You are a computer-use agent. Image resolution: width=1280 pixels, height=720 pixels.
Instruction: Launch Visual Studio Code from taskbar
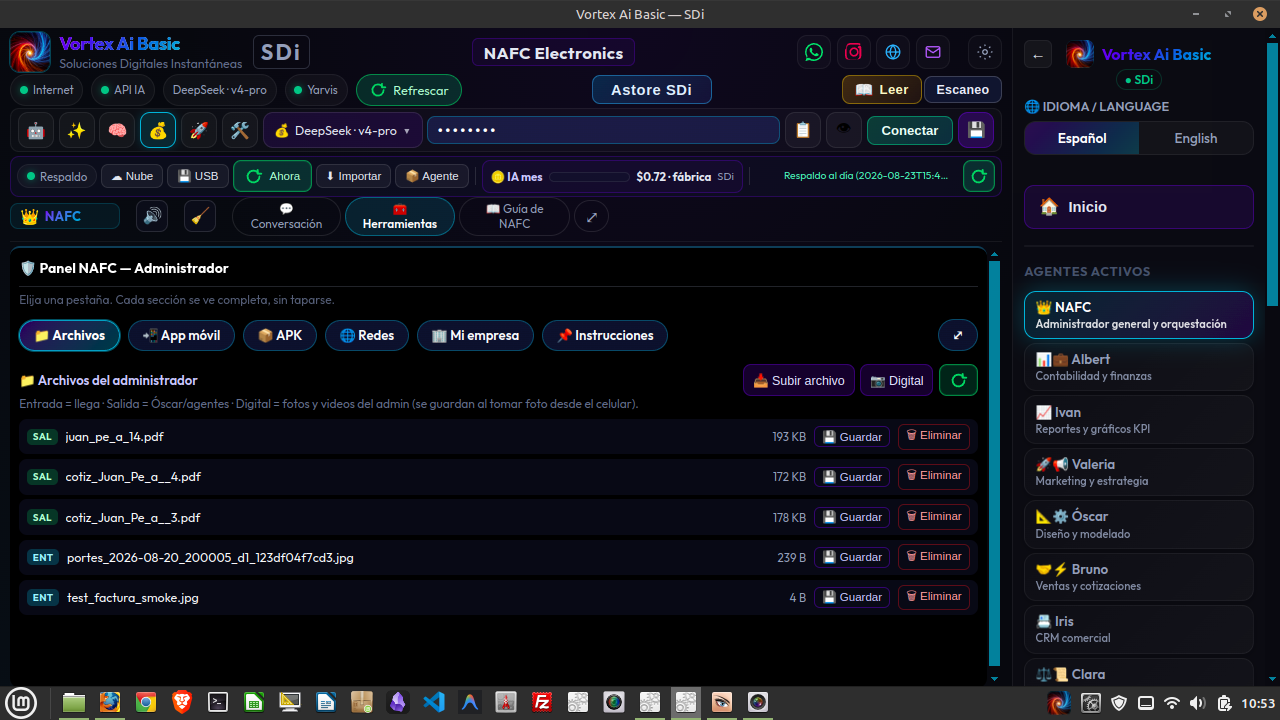(434, 702)
